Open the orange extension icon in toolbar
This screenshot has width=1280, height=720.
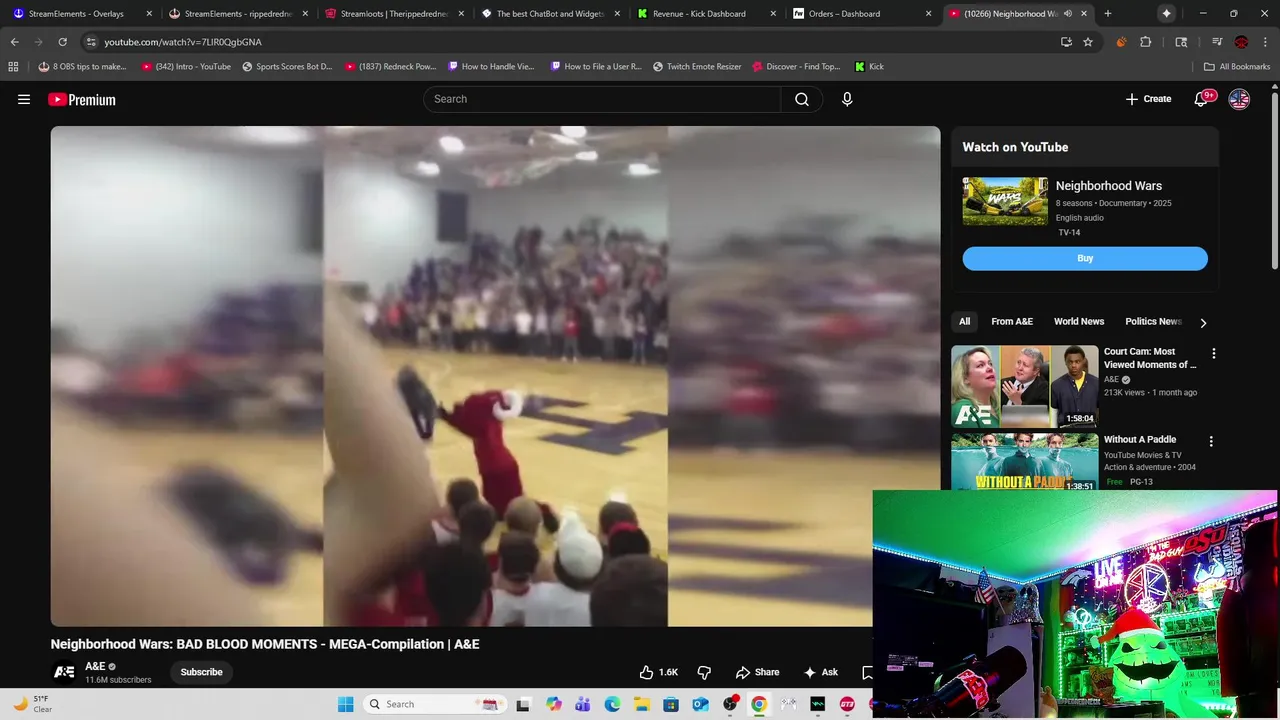point(1121,42)
